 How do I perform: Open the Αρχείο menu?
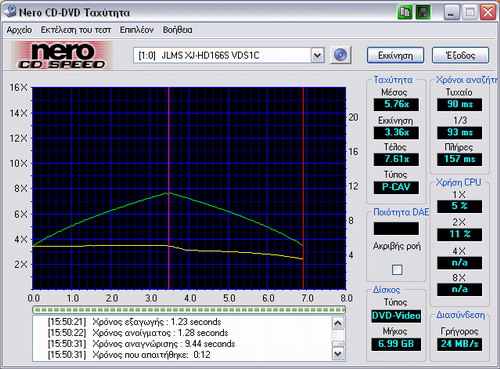pyautogui.click(x=19, y=30)
